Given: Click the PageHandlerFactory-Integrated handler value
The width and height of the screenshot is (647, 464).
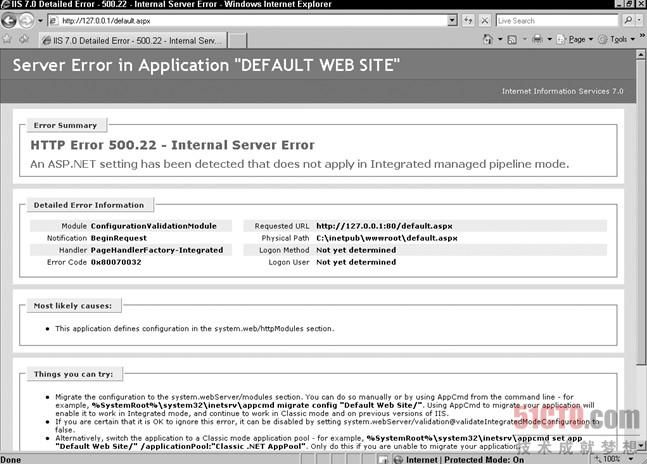Looking at the screenshot, I should click(x=157, y=250).
